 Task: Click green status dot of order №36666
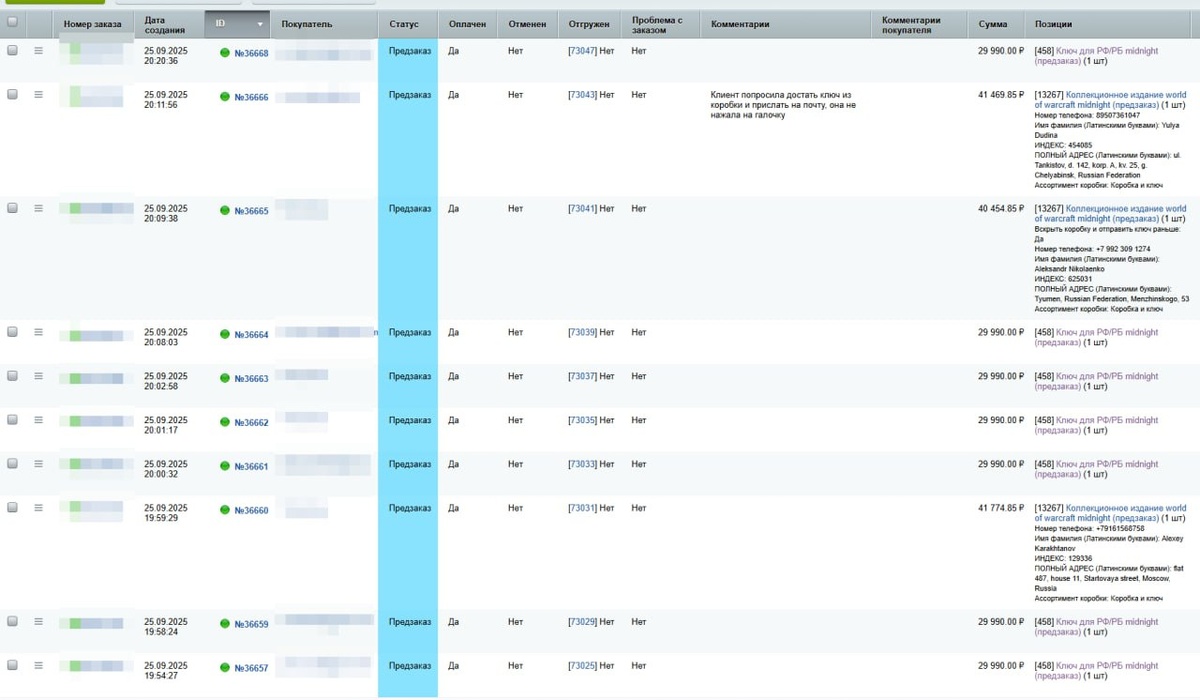[225, 97]
